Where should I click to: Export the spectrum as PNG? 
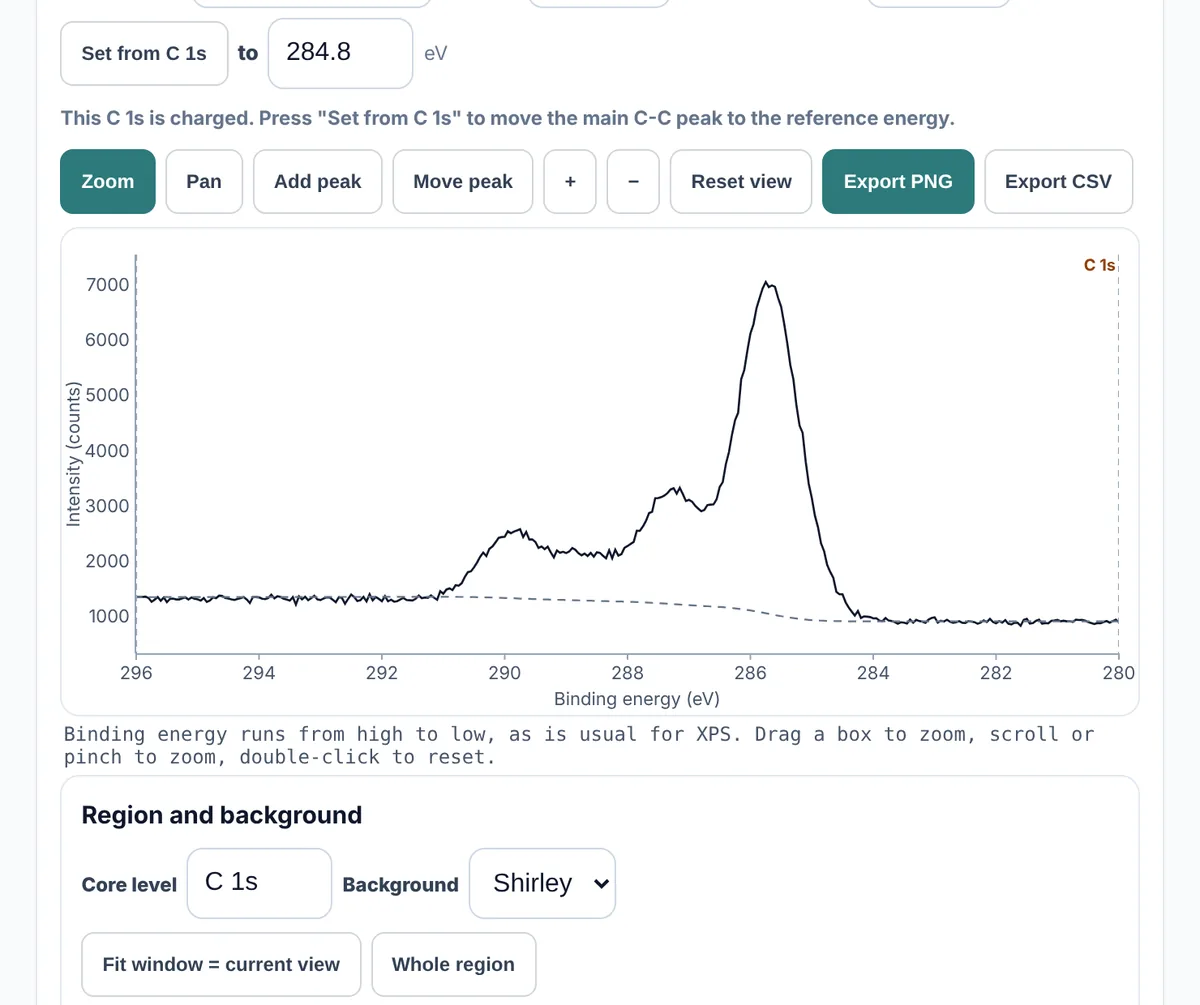coord(898,181)
